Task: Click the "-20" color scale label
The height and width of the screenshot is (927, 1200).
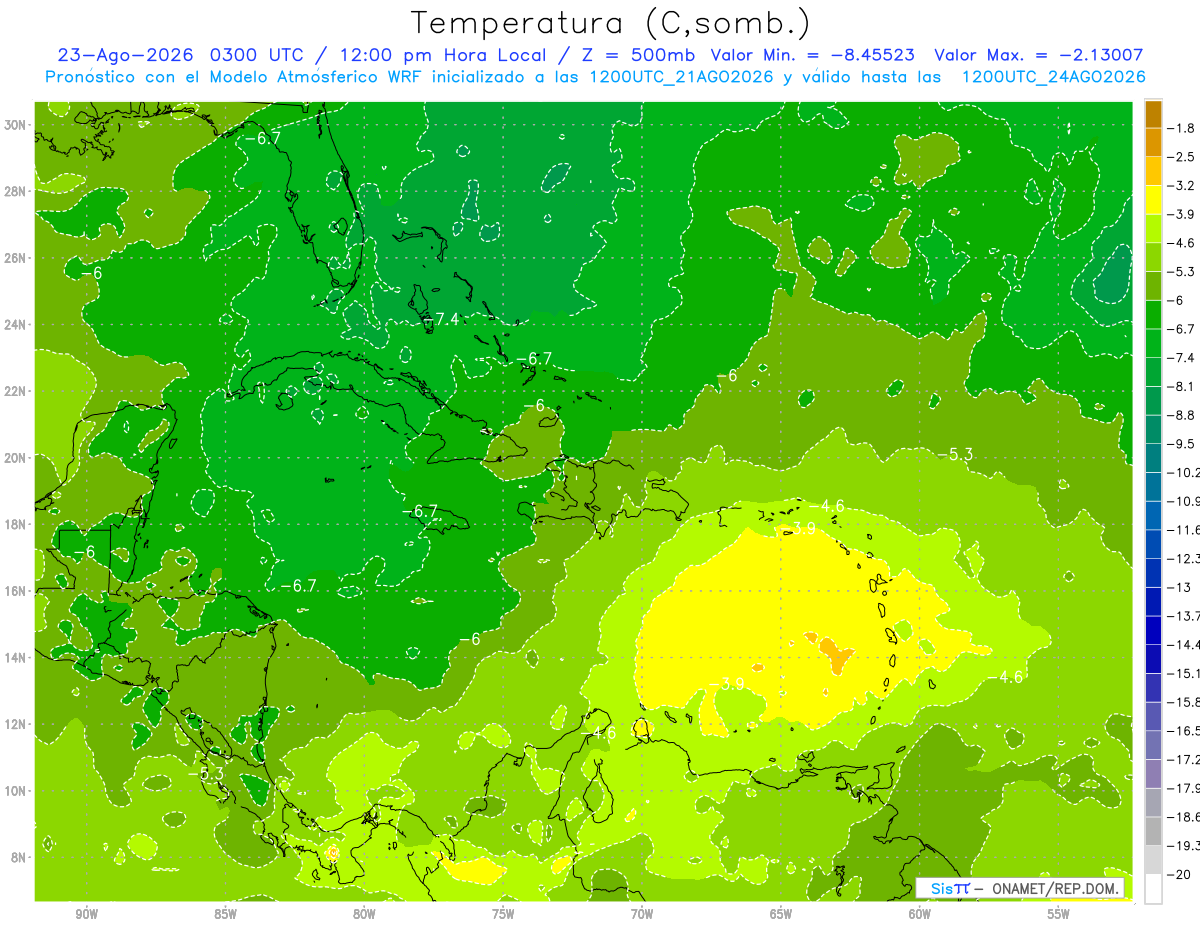Action: [x=1181, y=874]
